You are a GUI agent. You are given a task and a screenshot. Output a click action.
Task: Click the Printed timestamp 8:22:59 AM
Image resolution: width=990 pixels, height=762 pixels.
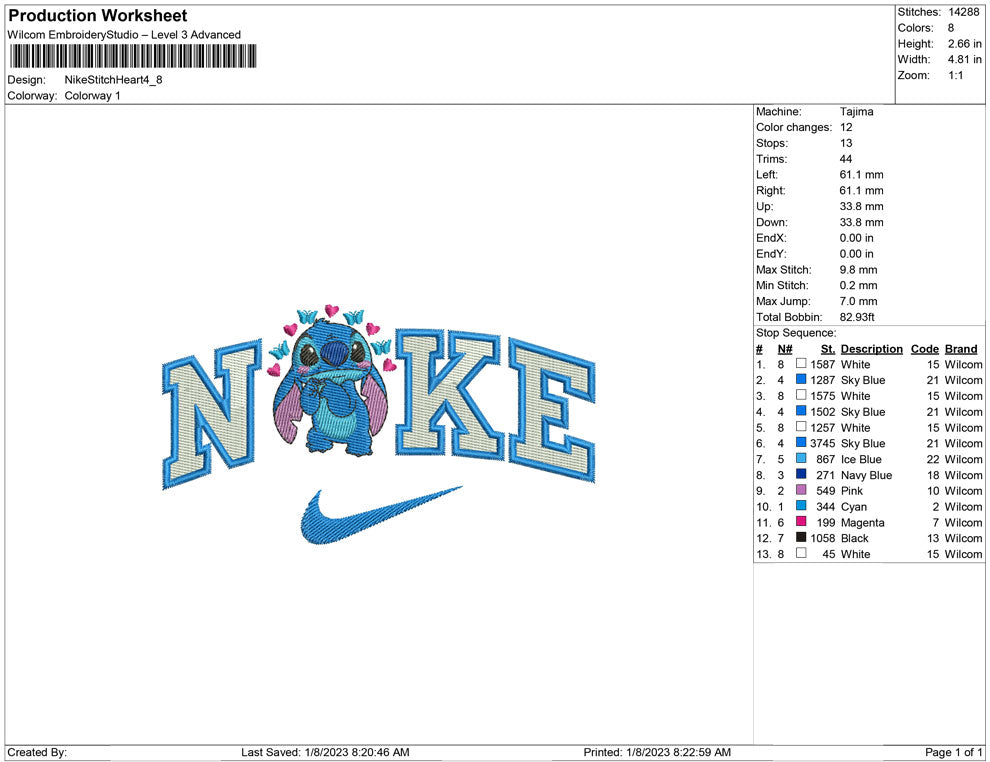pyautogui.click(x=702, y=752)
